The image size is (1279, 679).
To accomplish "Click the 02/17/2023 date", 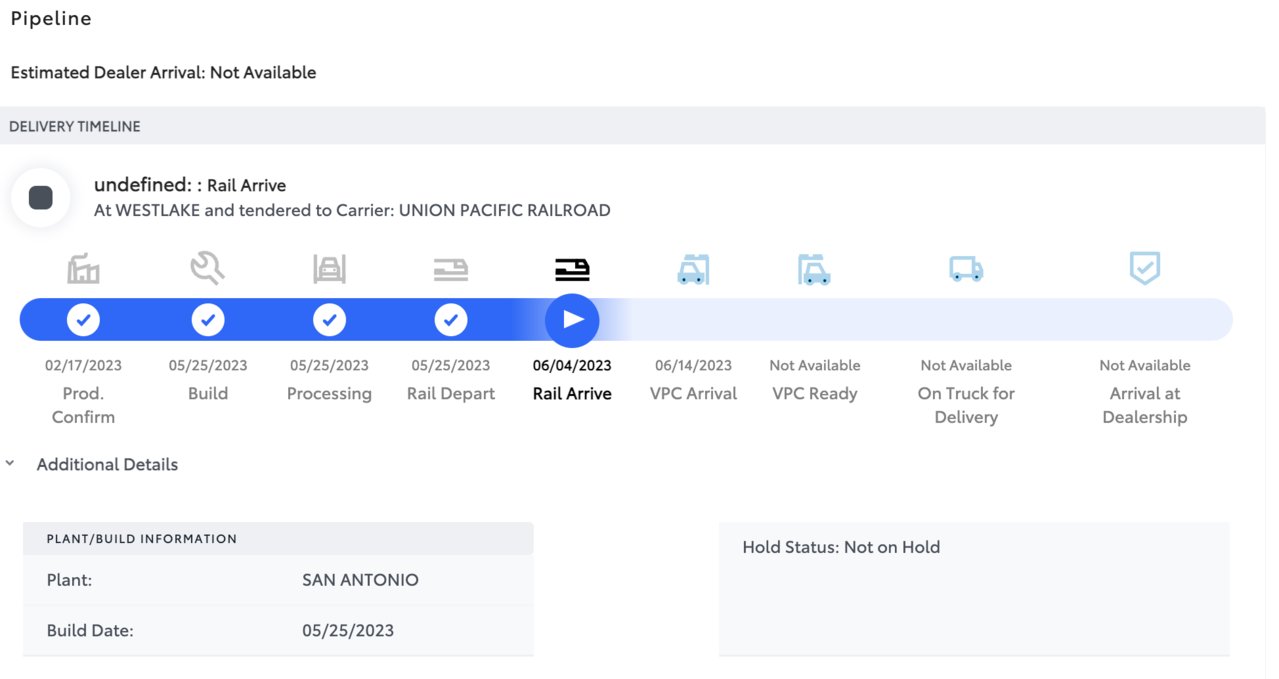I will [x=83, y=365].
